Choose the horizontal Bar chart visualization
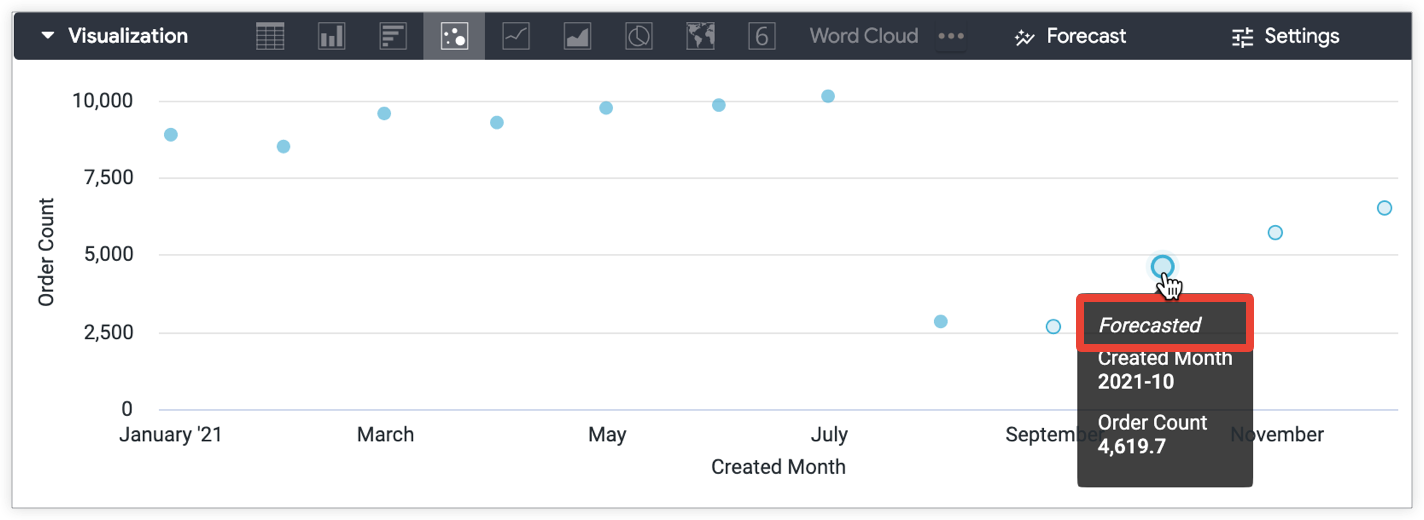Screen dimensions: 1424x520 pos(393,37)
